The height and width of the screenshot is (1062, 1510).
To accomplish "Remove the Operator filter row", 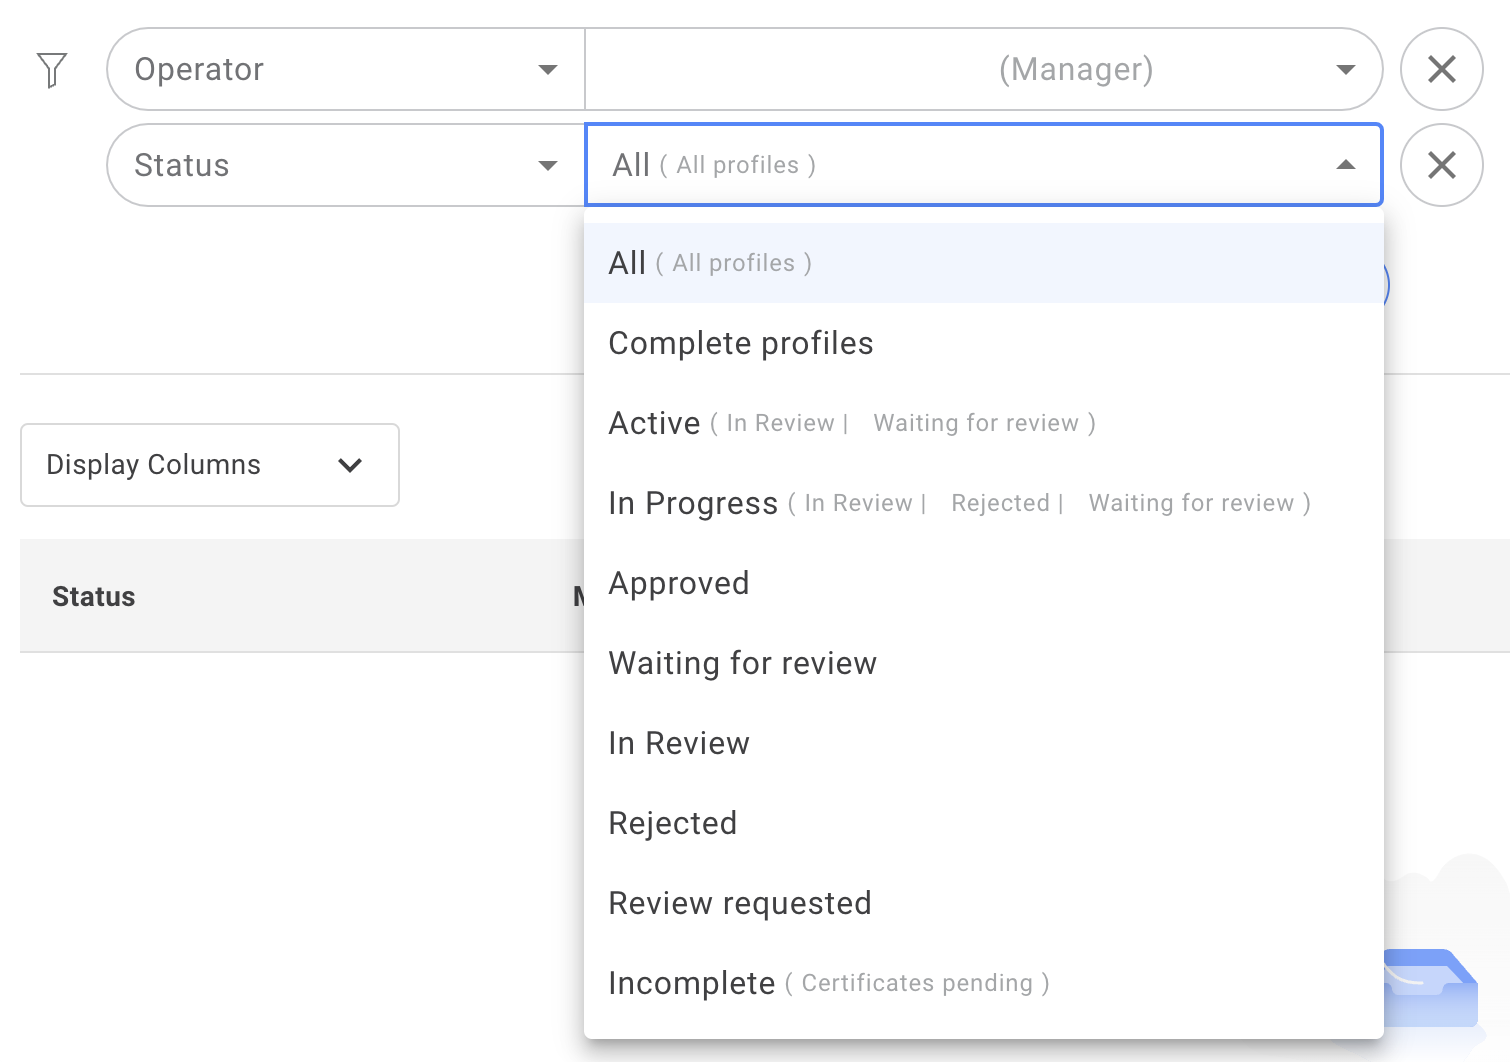I will 1441,69.
